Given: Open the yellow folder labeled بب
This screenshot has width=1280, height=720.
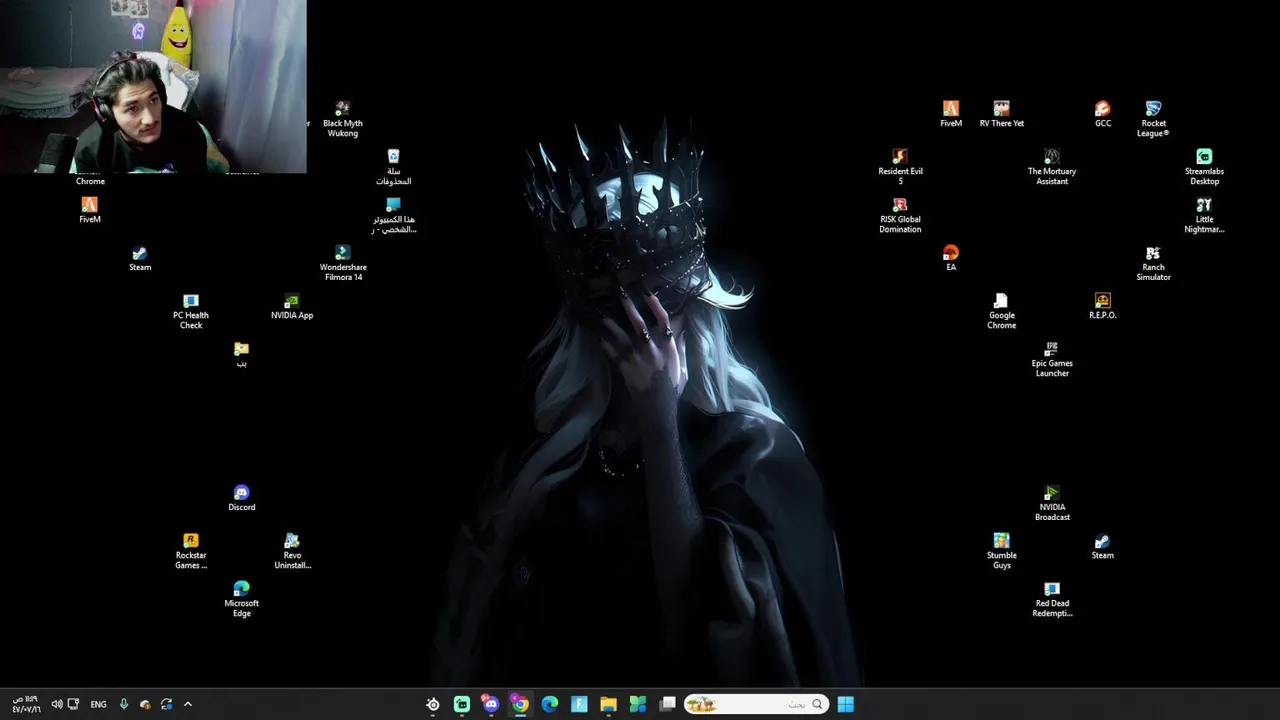Looking at the screenshot, I should pos(241,354).
